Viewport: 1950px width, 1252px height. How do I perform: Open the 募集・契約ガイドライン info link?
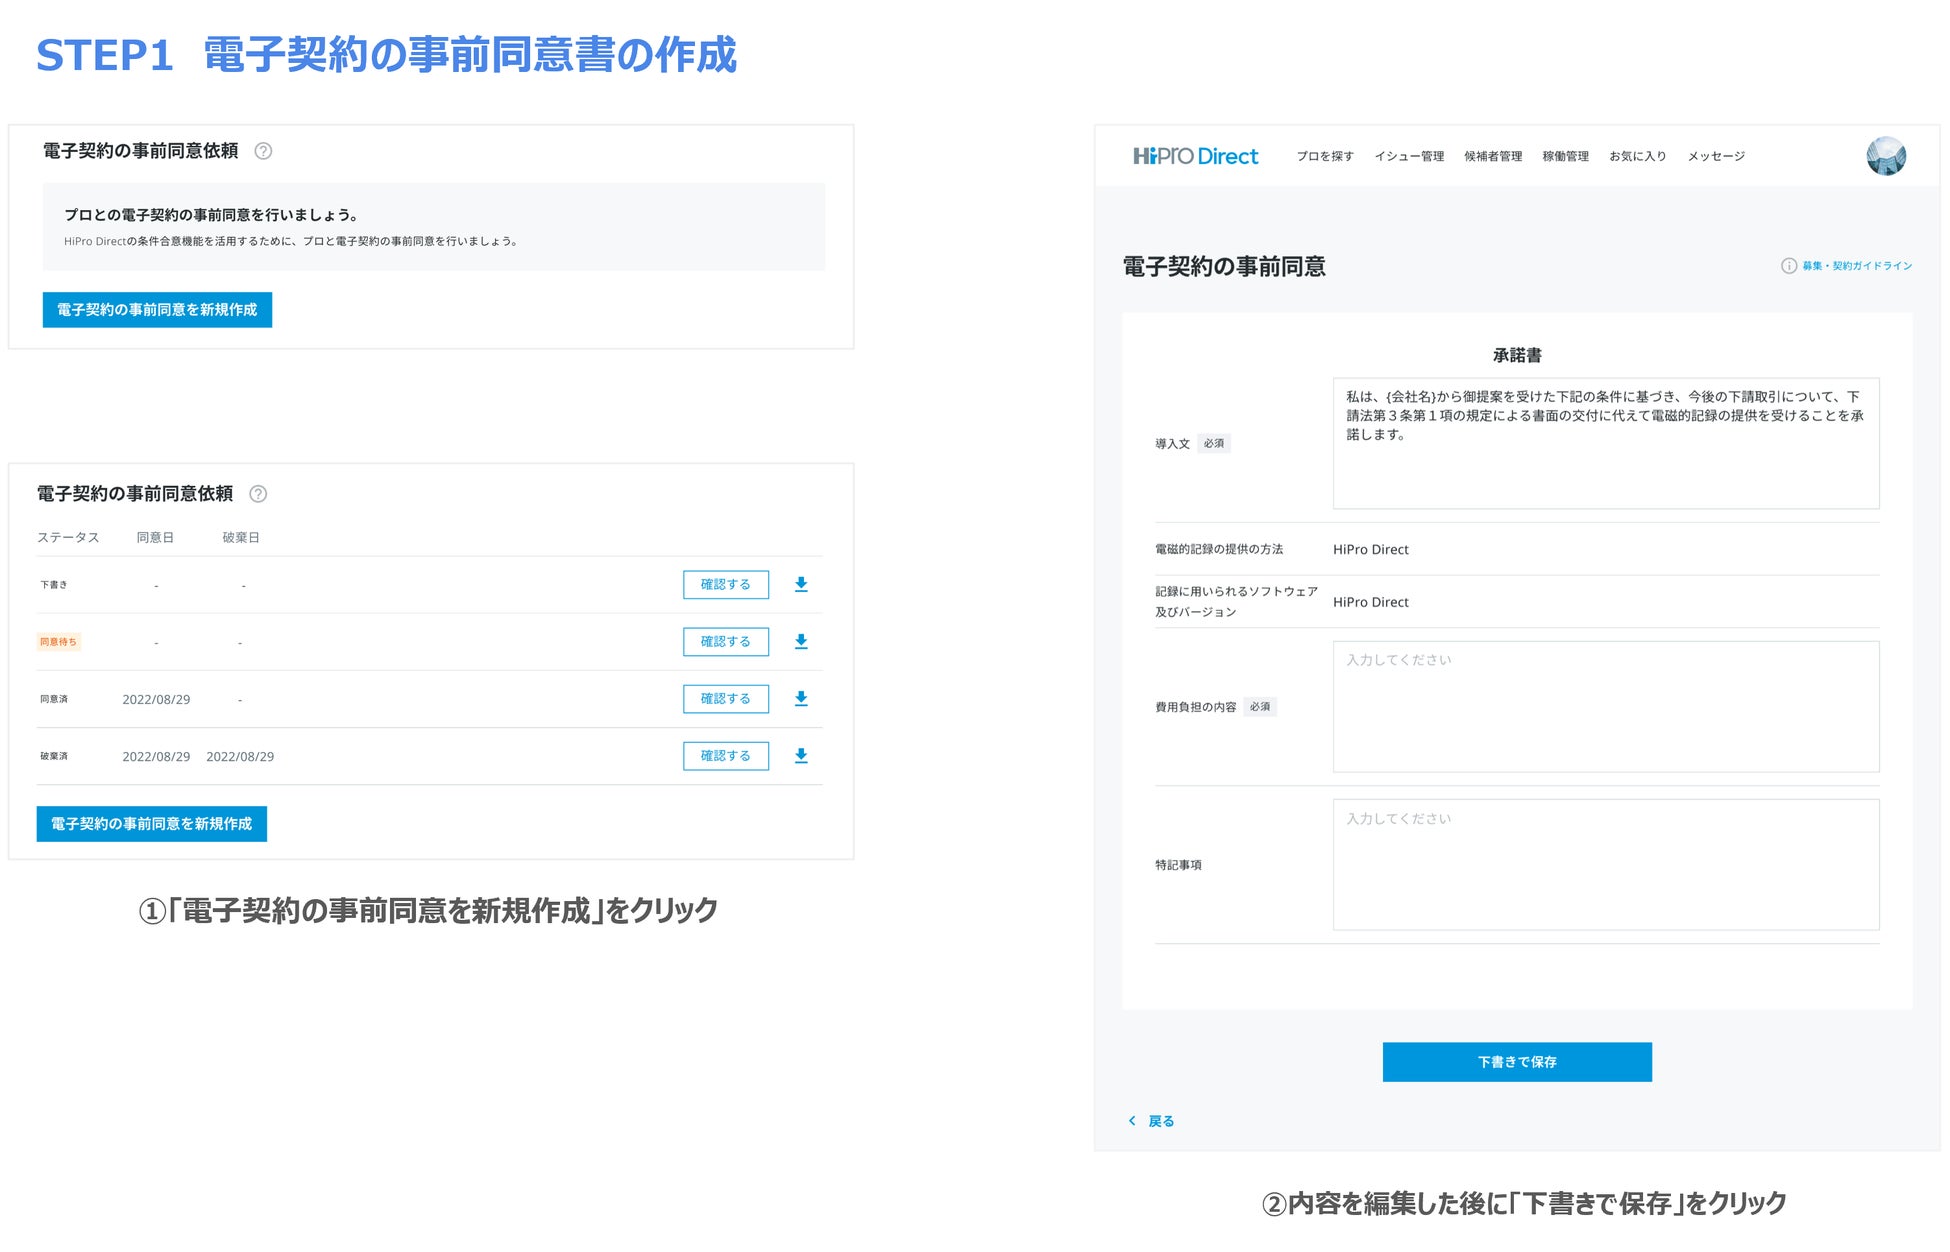point(1856,266)
